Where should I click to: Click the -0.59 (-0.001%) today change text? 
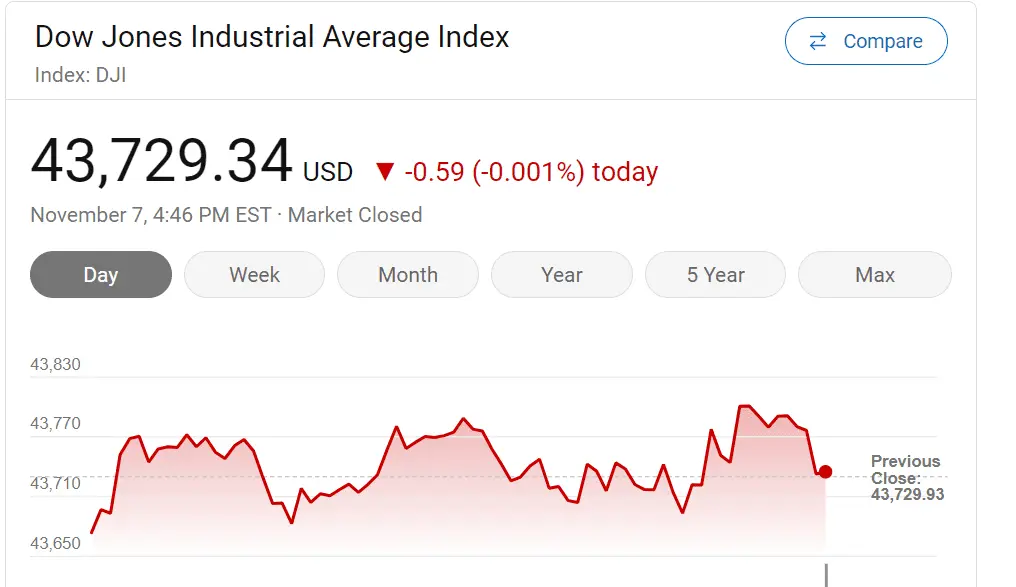pos(531,172)
